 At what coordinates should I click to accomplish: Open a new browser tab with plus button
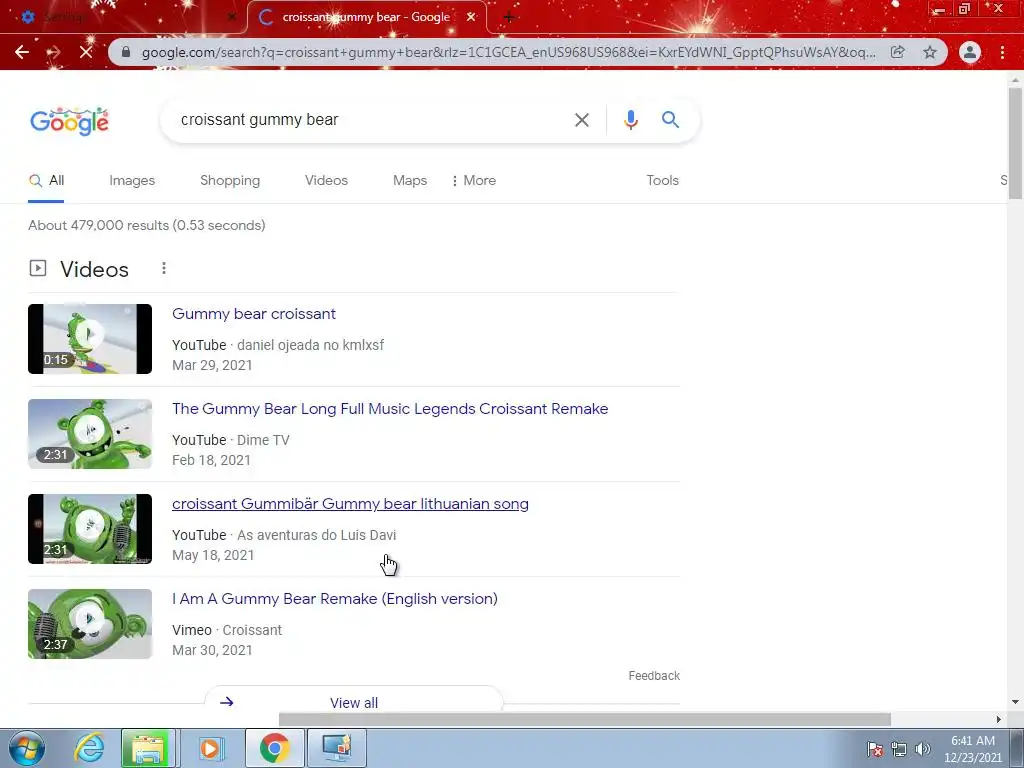click(509, 18)
